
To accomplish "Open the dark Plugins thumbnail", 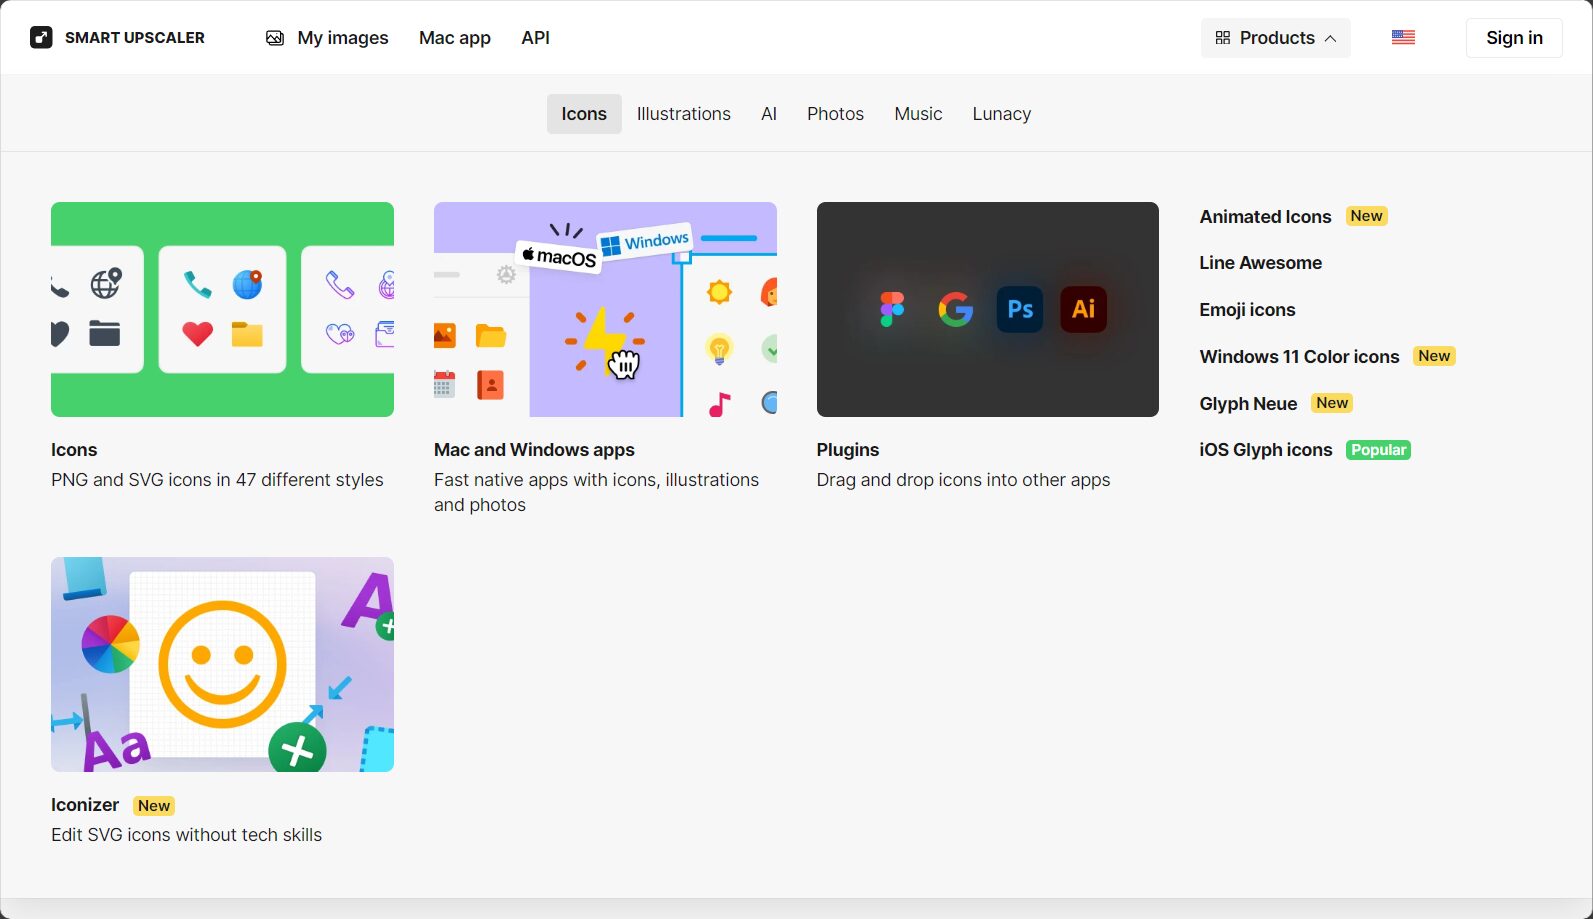I will click(x=988, y=309).
